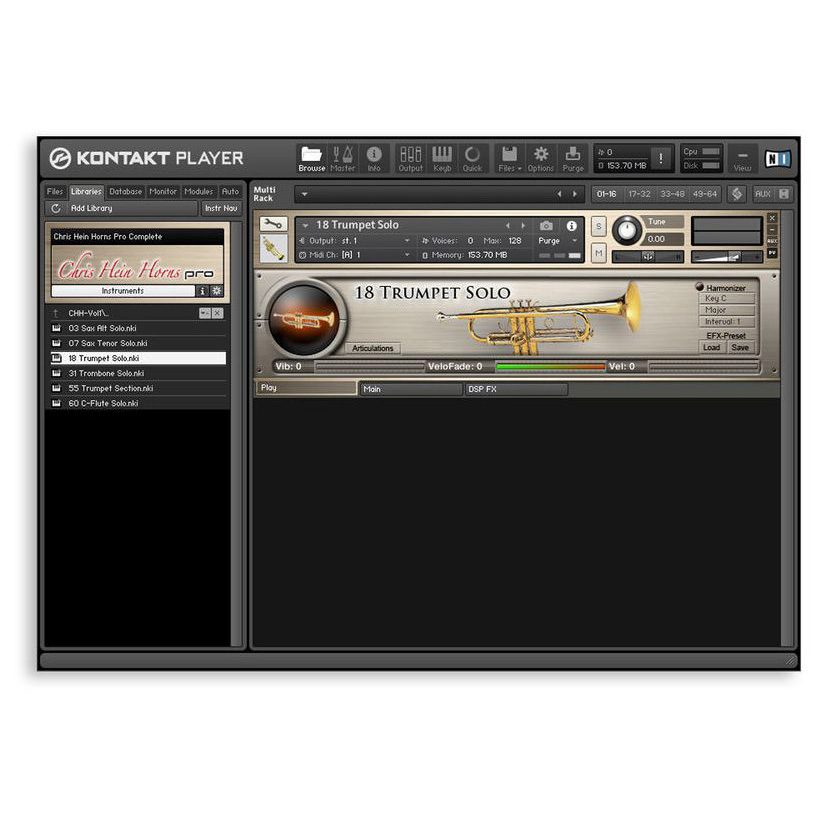Viewport: 820px width, 820px height.
Task: Refresh the library list icon
Action: (x=56, y=208)
